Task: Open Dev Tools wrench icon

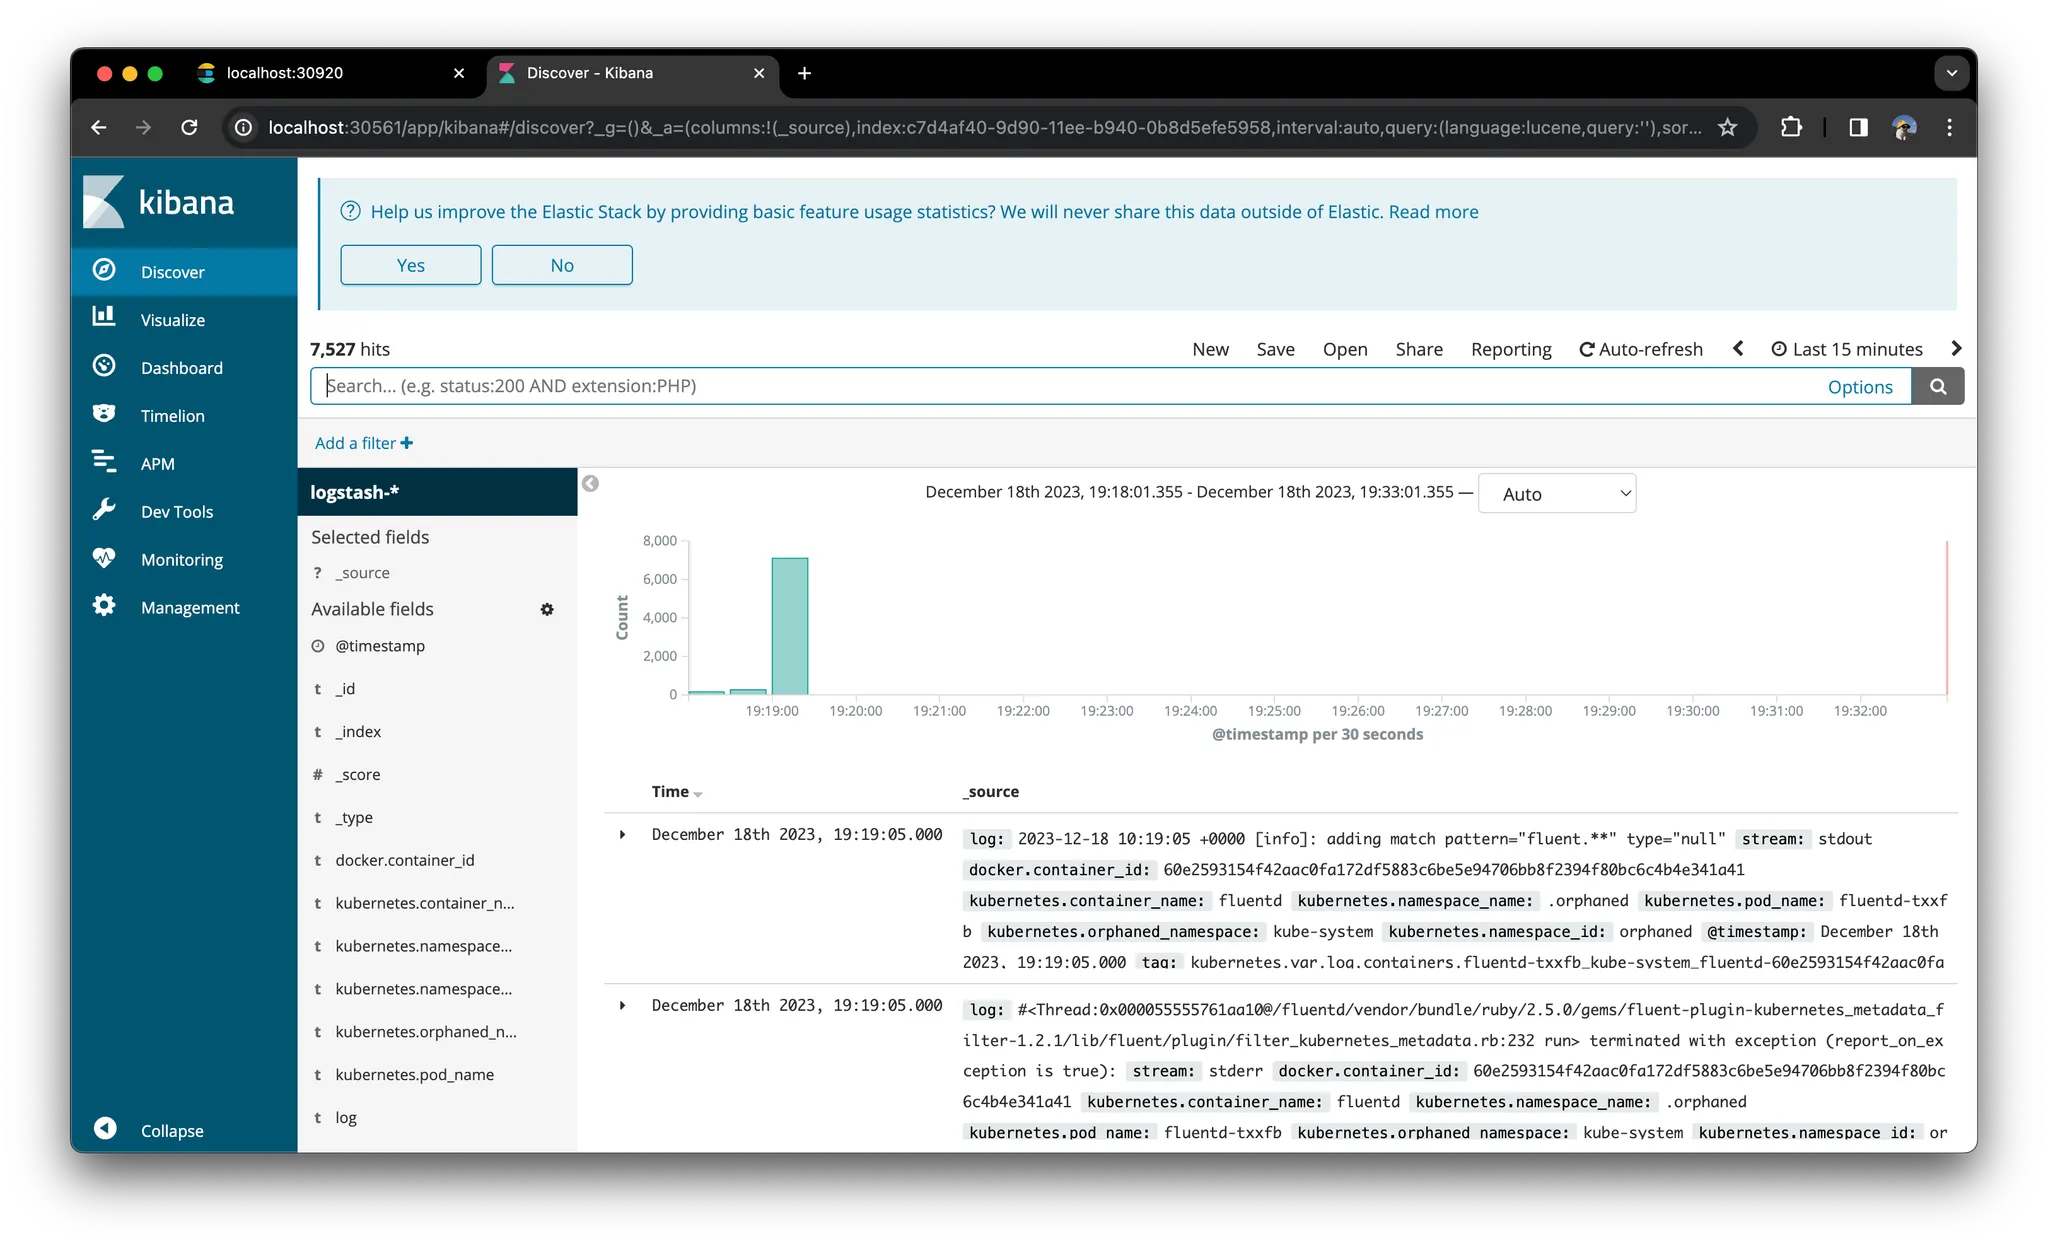Action: [x=104, y=510]
